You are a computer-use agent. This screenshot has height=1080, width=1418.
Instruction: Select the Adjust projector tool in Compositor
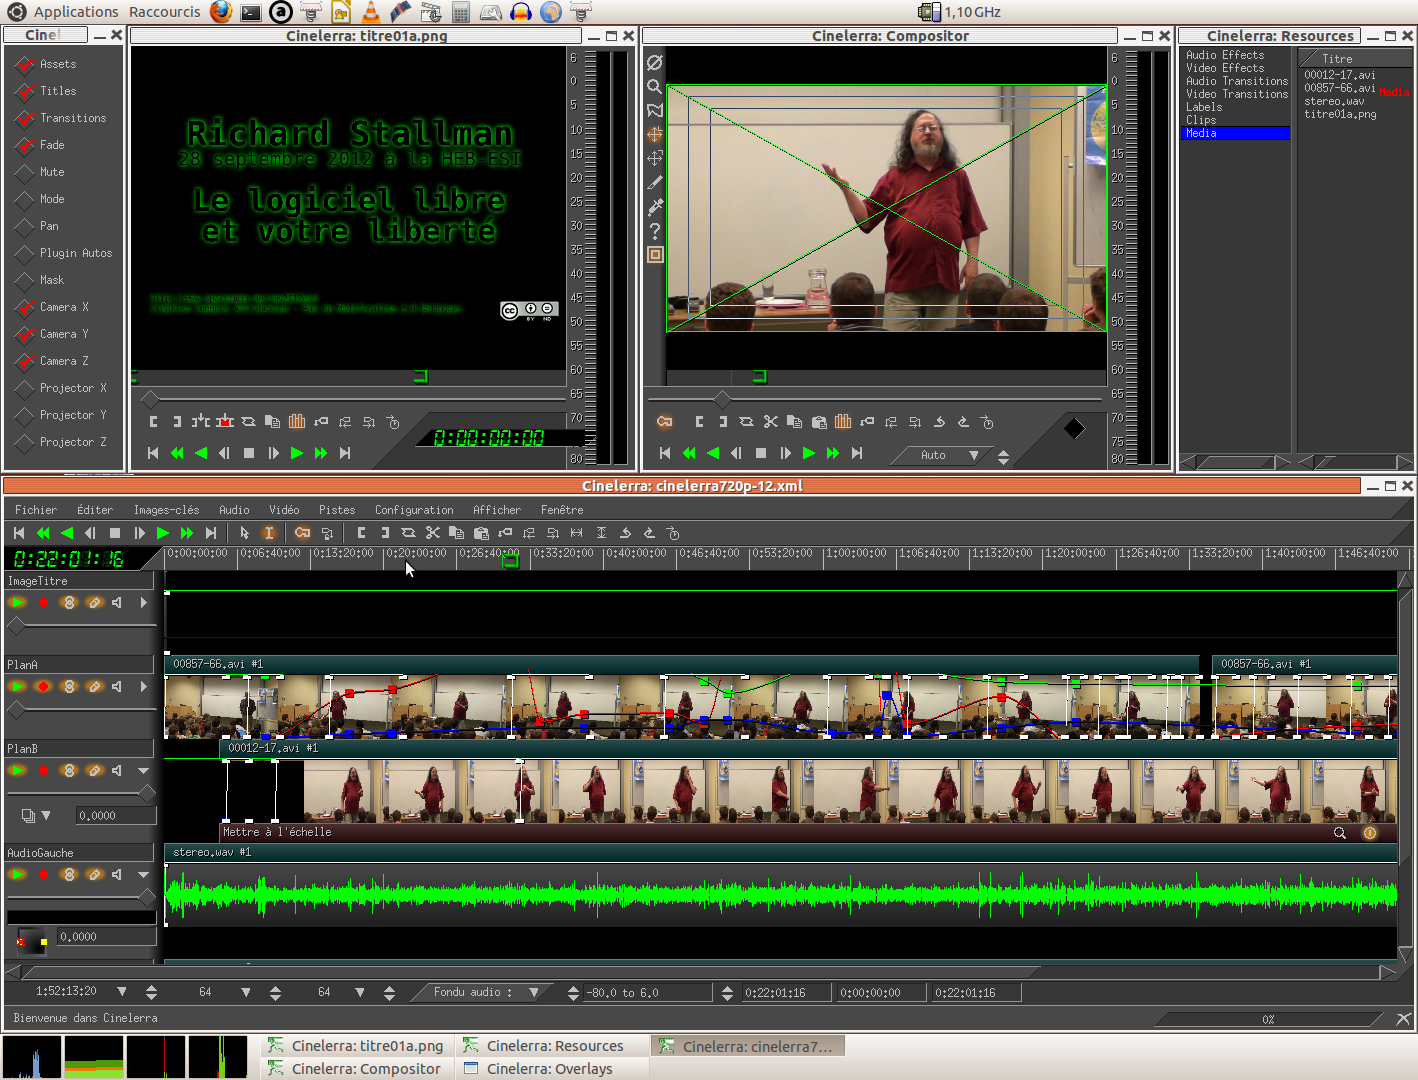click(x=655, y=158)
